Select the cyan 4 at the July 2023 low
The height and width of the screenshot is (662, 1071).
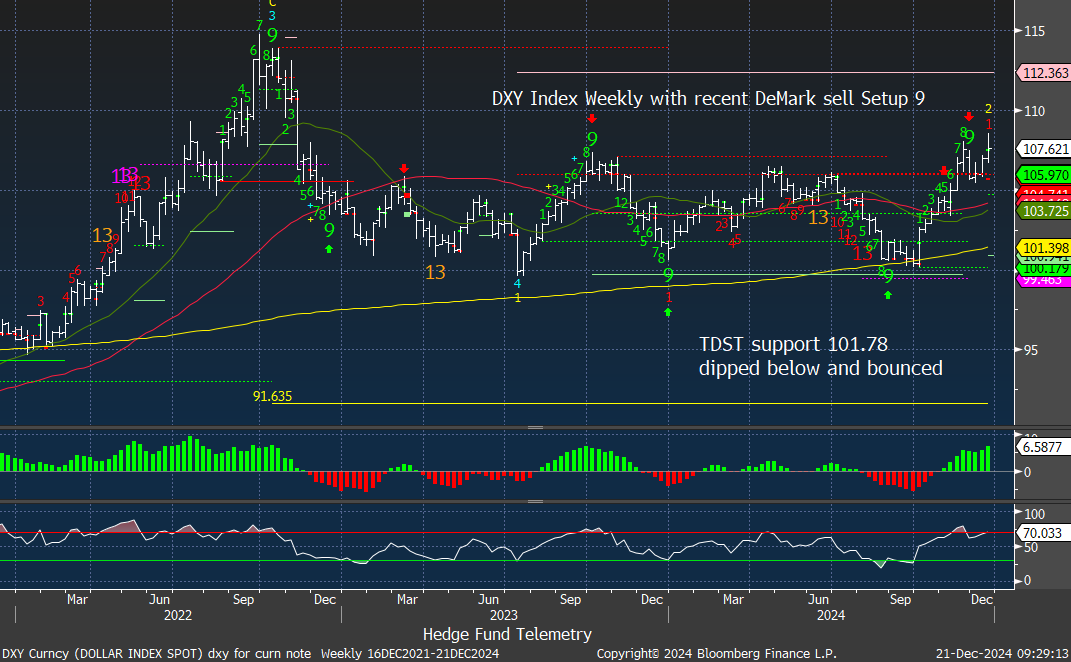[518, 284]
